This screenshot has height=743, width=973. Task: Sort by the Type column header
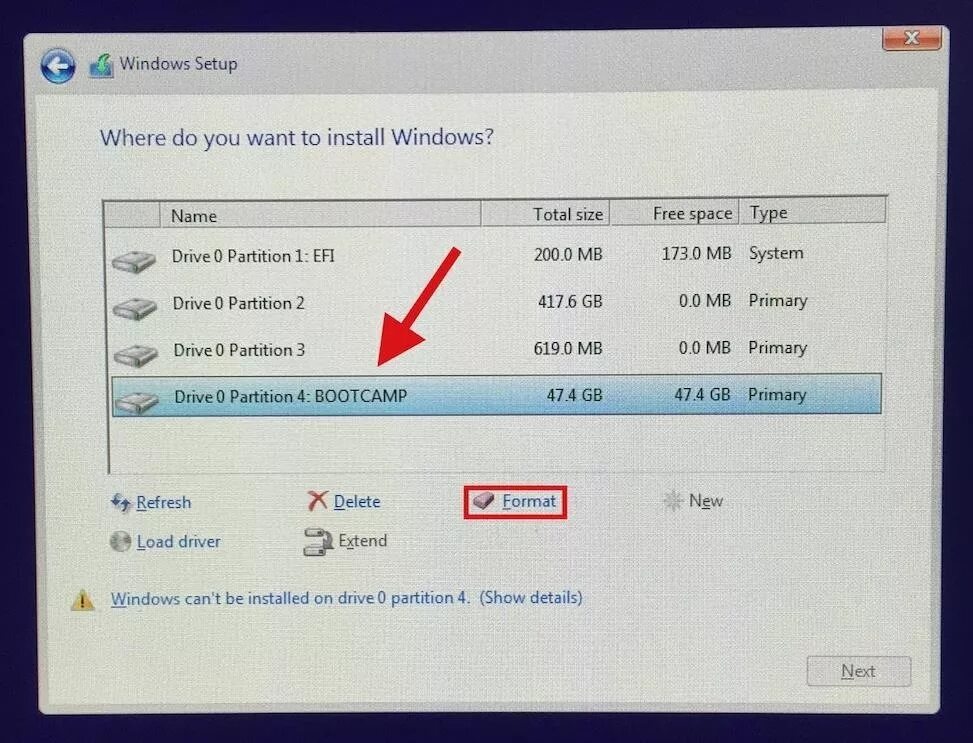tap(812, 212)
